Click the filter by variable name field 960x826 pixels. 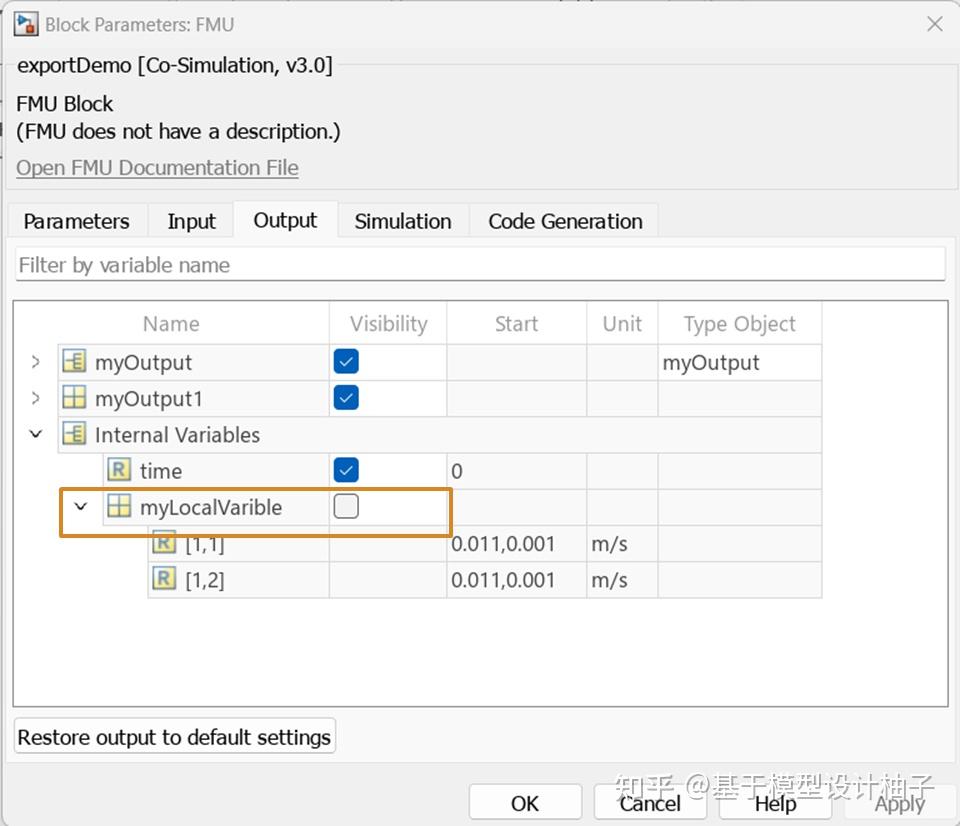click(480, 264)
